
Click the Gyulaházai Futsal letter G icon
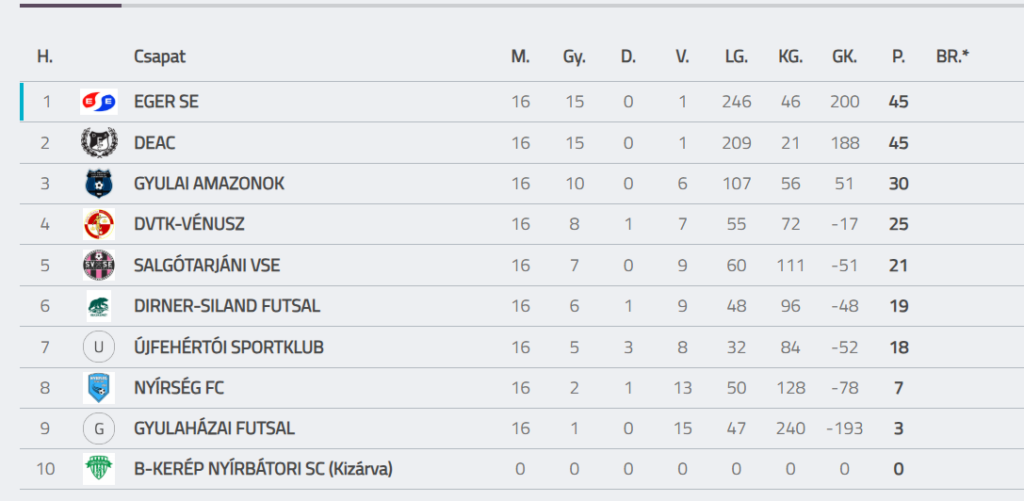click(98, 429)
